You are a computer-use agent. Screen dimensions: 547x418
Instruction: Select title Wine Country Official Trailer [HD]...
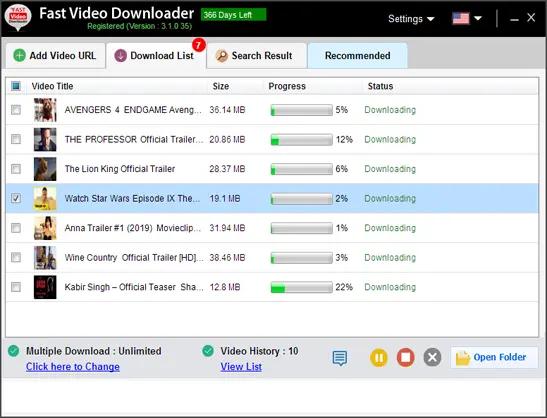tap(134, 257)
